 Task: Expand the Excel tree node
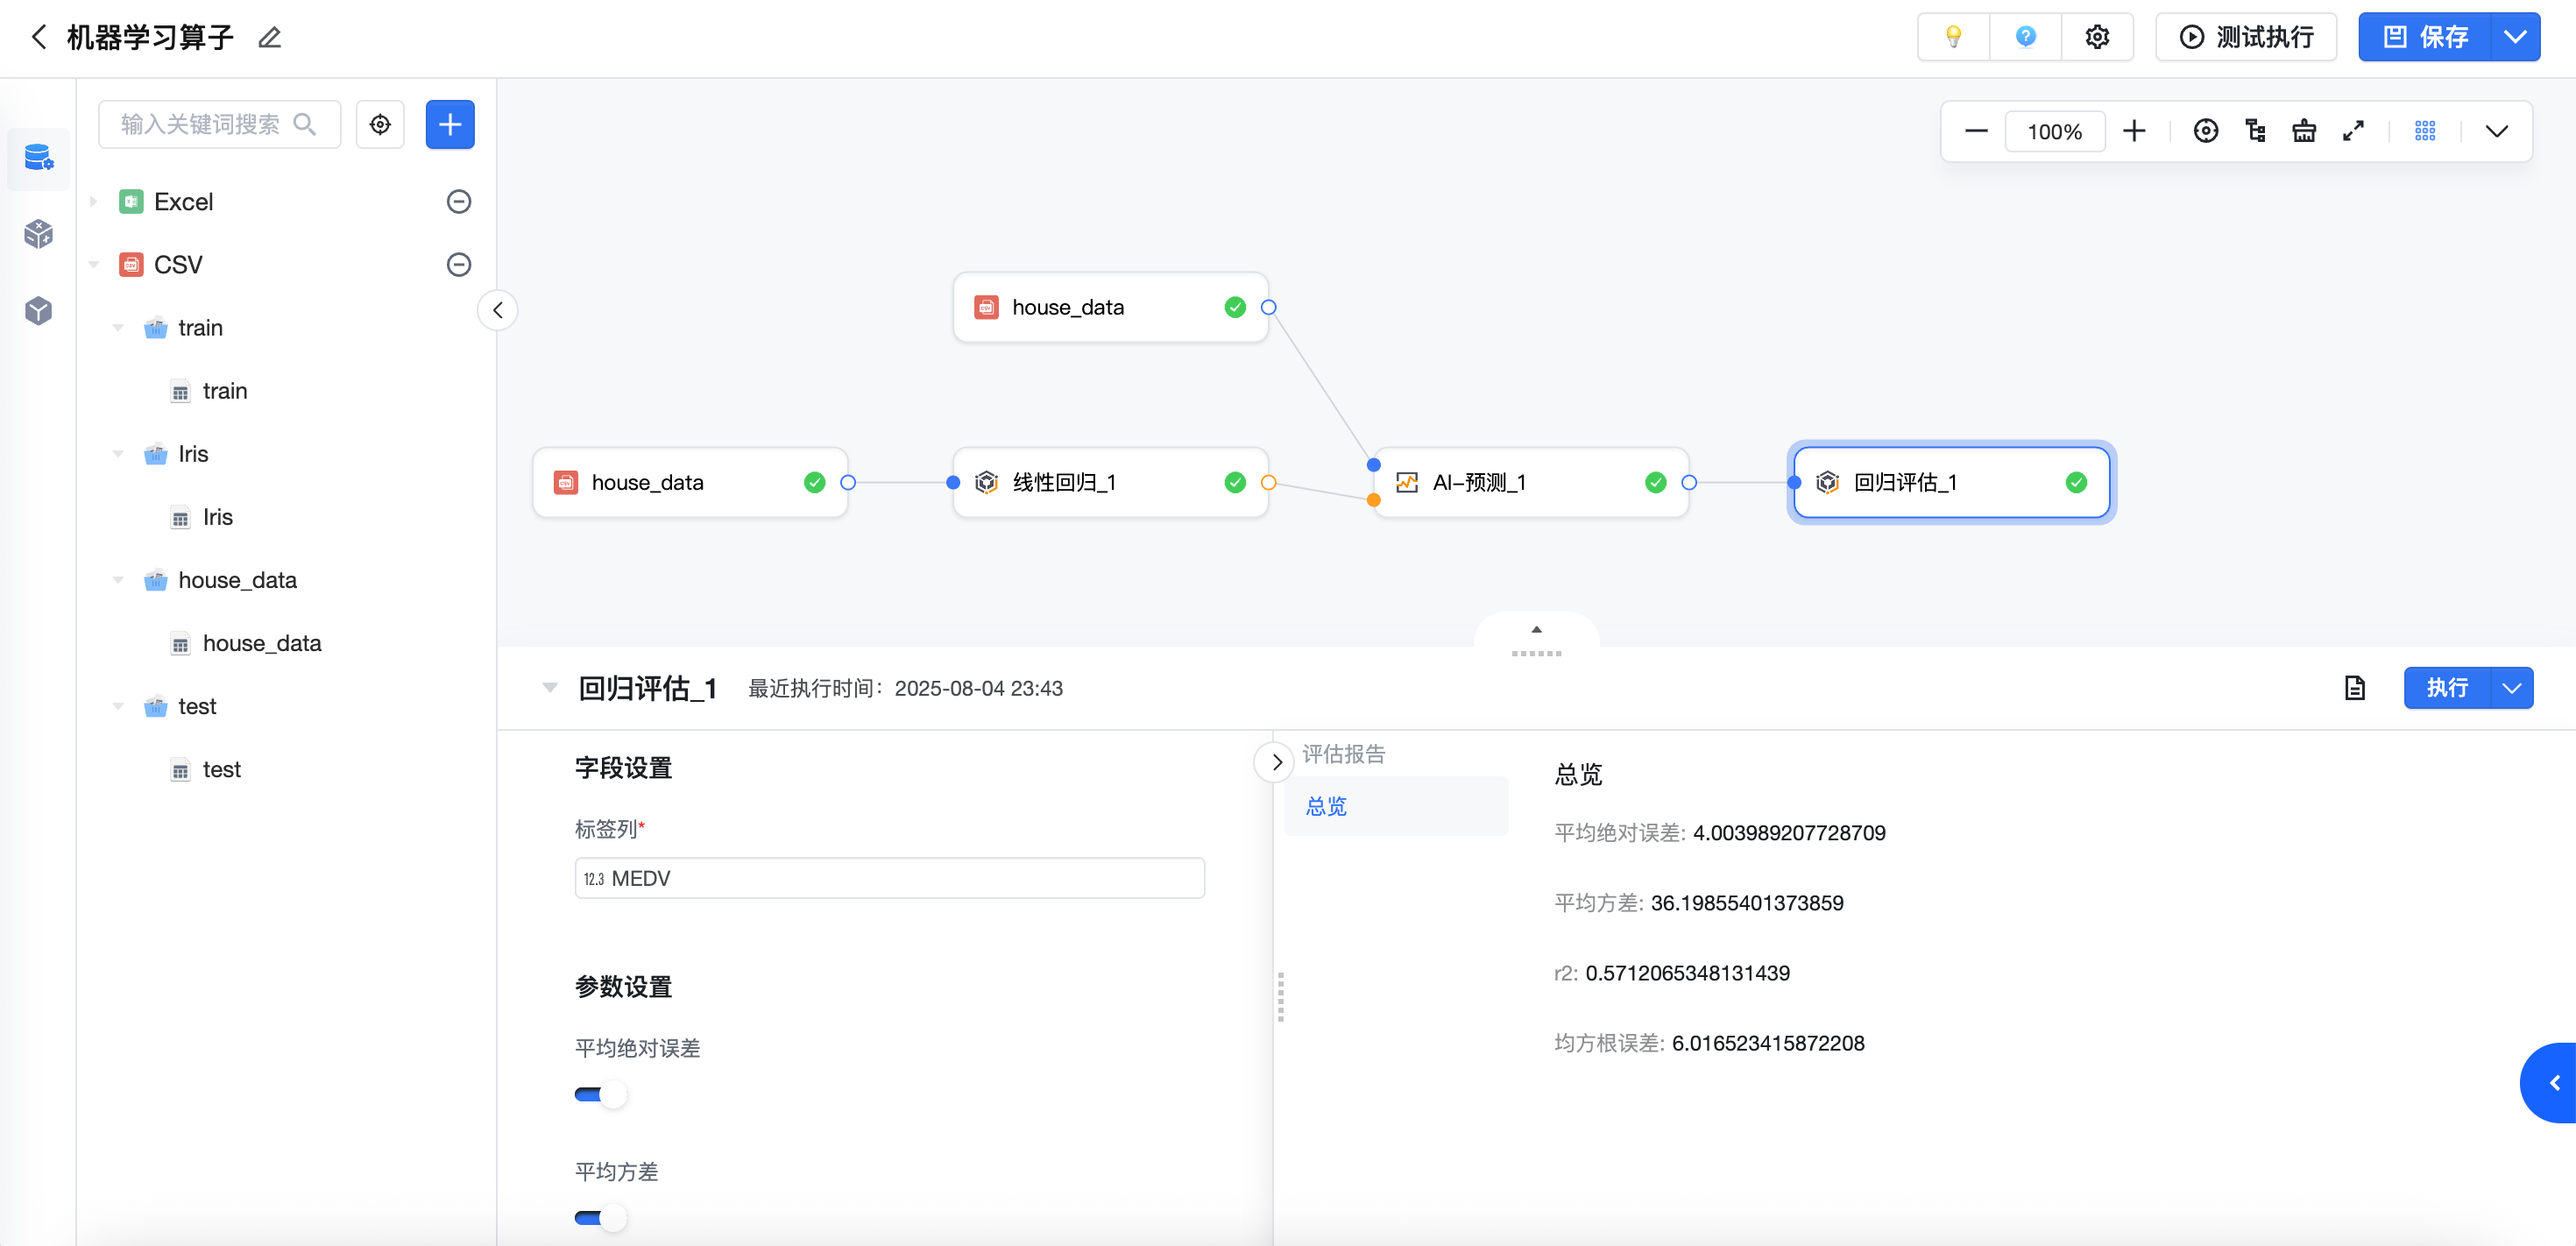pos(94,202)
